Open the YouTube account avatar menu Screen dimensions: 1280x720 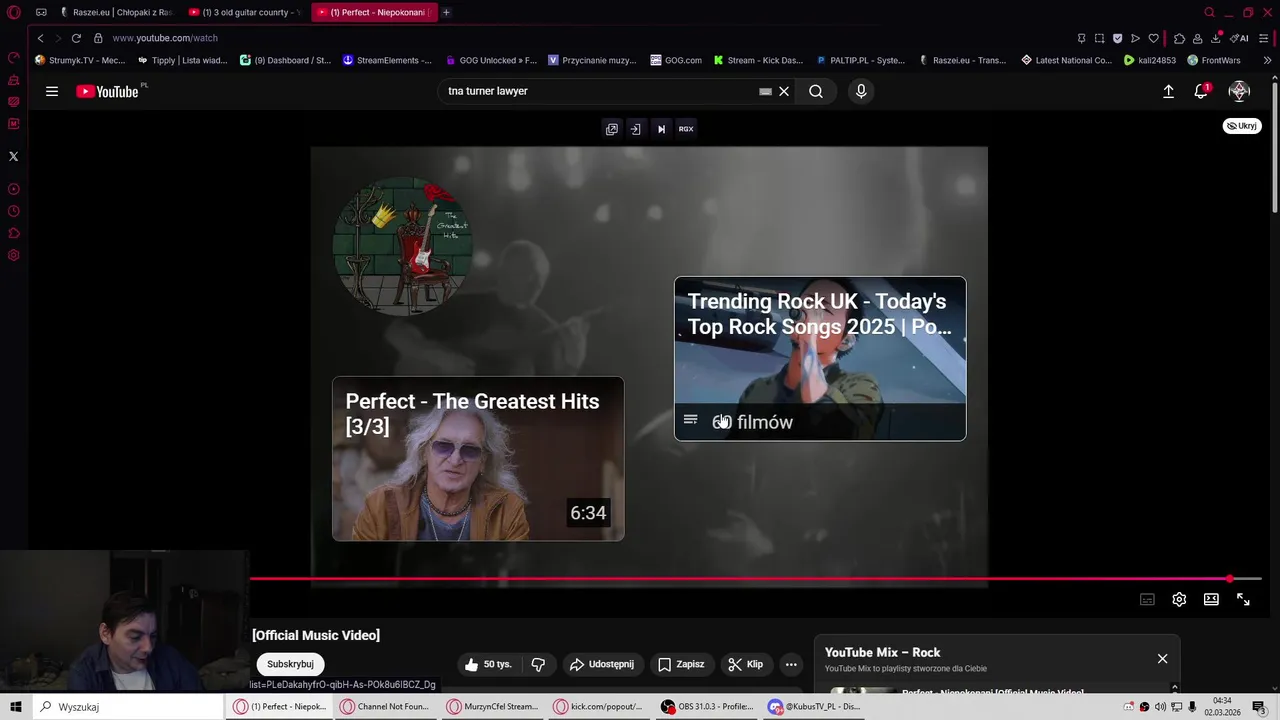click(1239, 91)
